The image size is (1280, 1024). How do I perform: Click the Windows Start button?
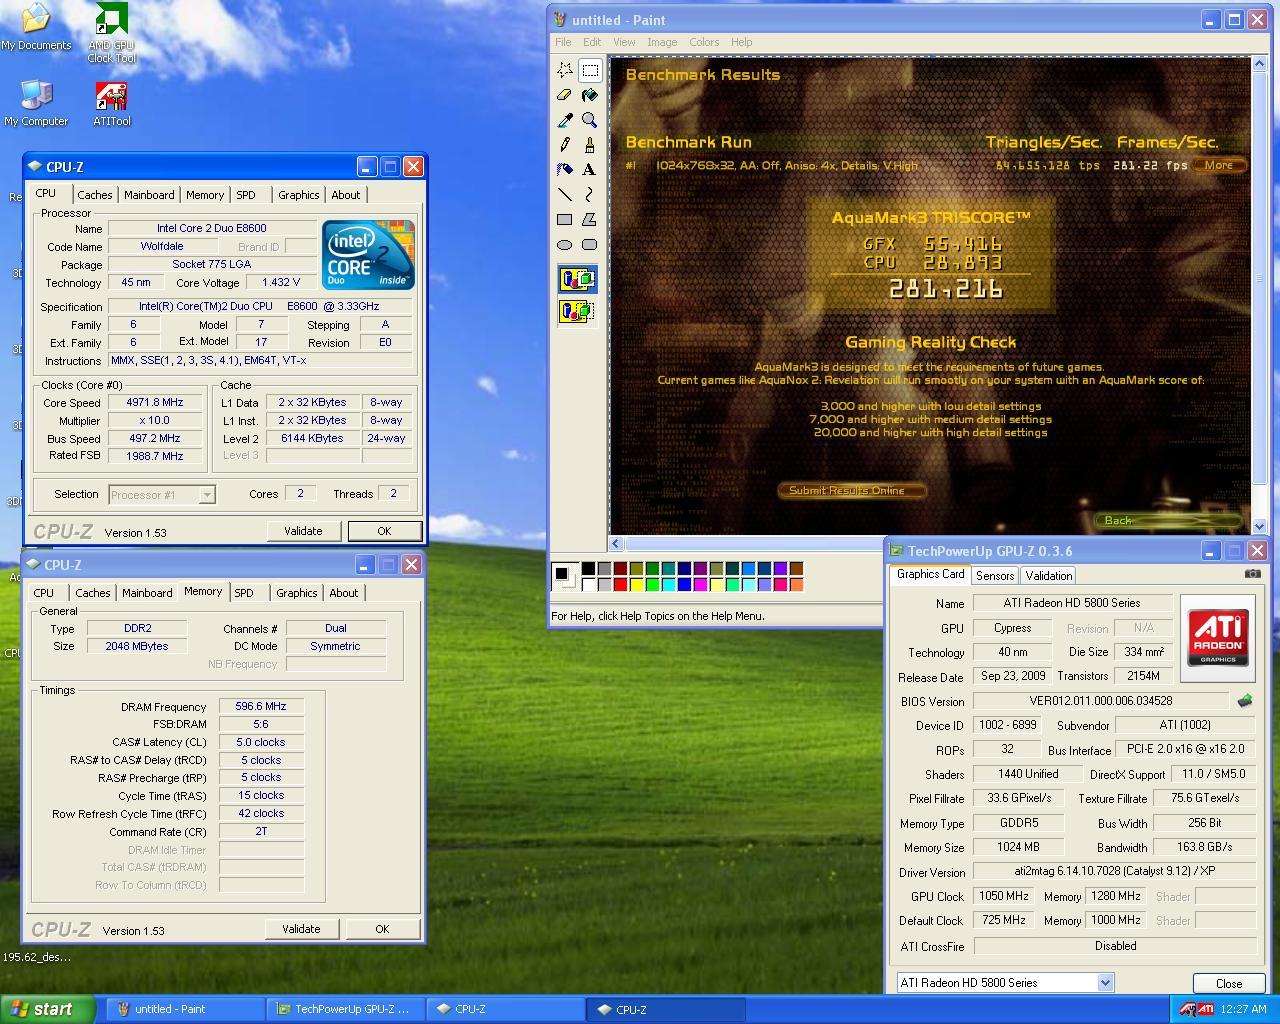pyautogui.click(x=47, y=1009)
